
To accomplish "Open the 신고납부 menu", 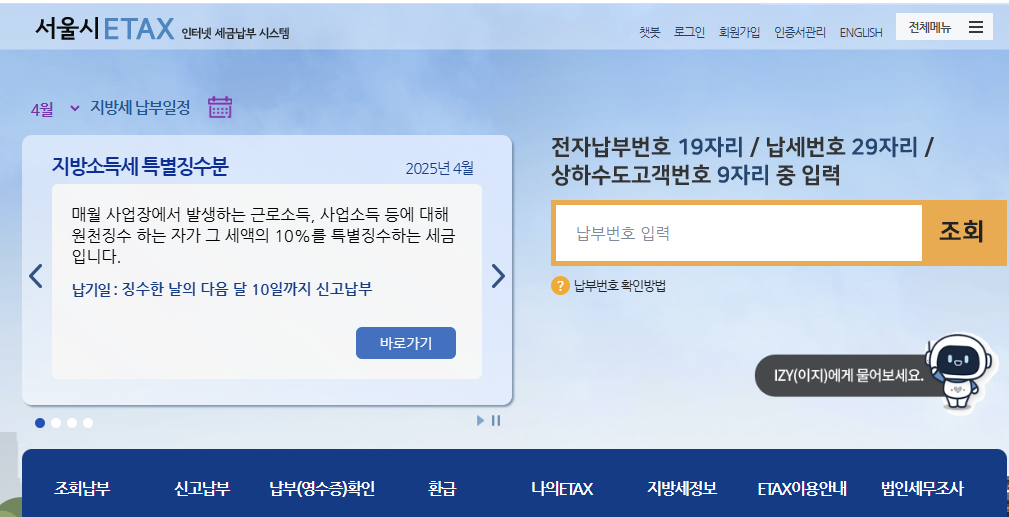I will (201, 489).
